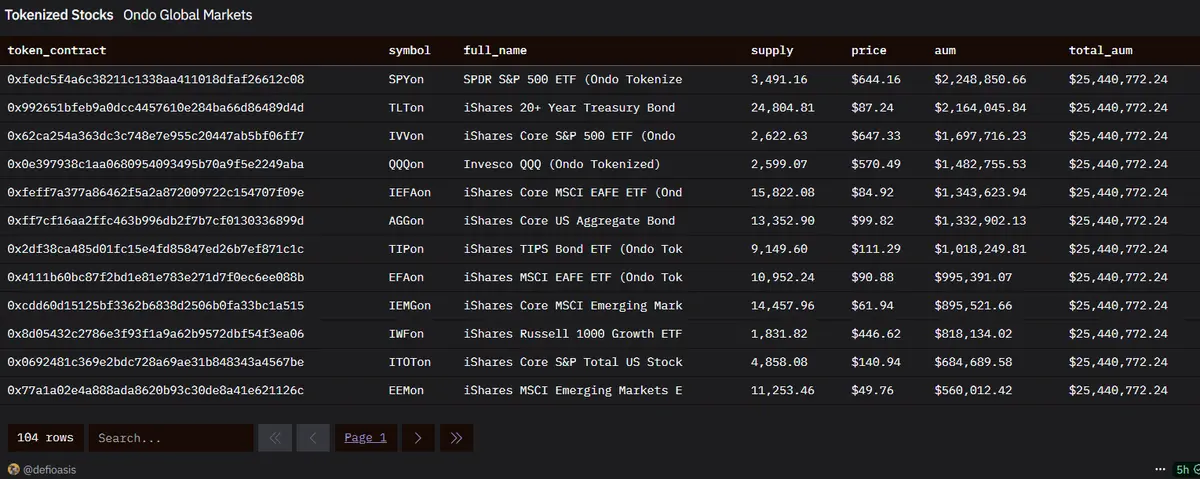Click contract address starting 0xff7cf16aa2ff
The image size is (1200, 479).
tap(156, 220)
